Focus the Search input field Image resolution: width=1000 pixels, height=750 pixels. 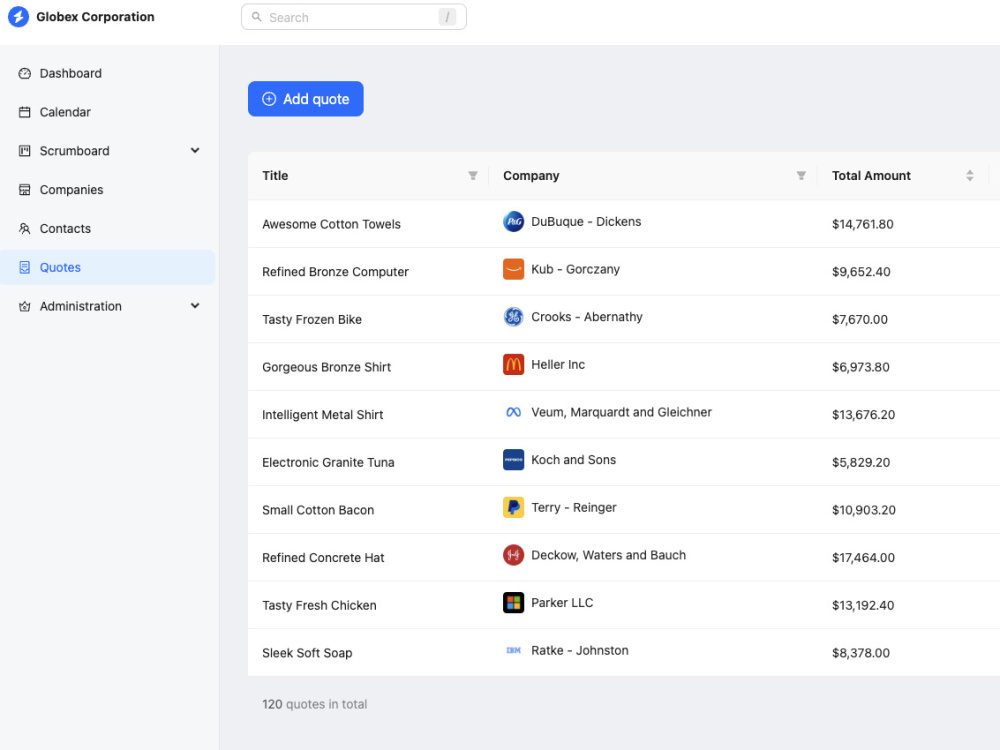coord(354,17)
